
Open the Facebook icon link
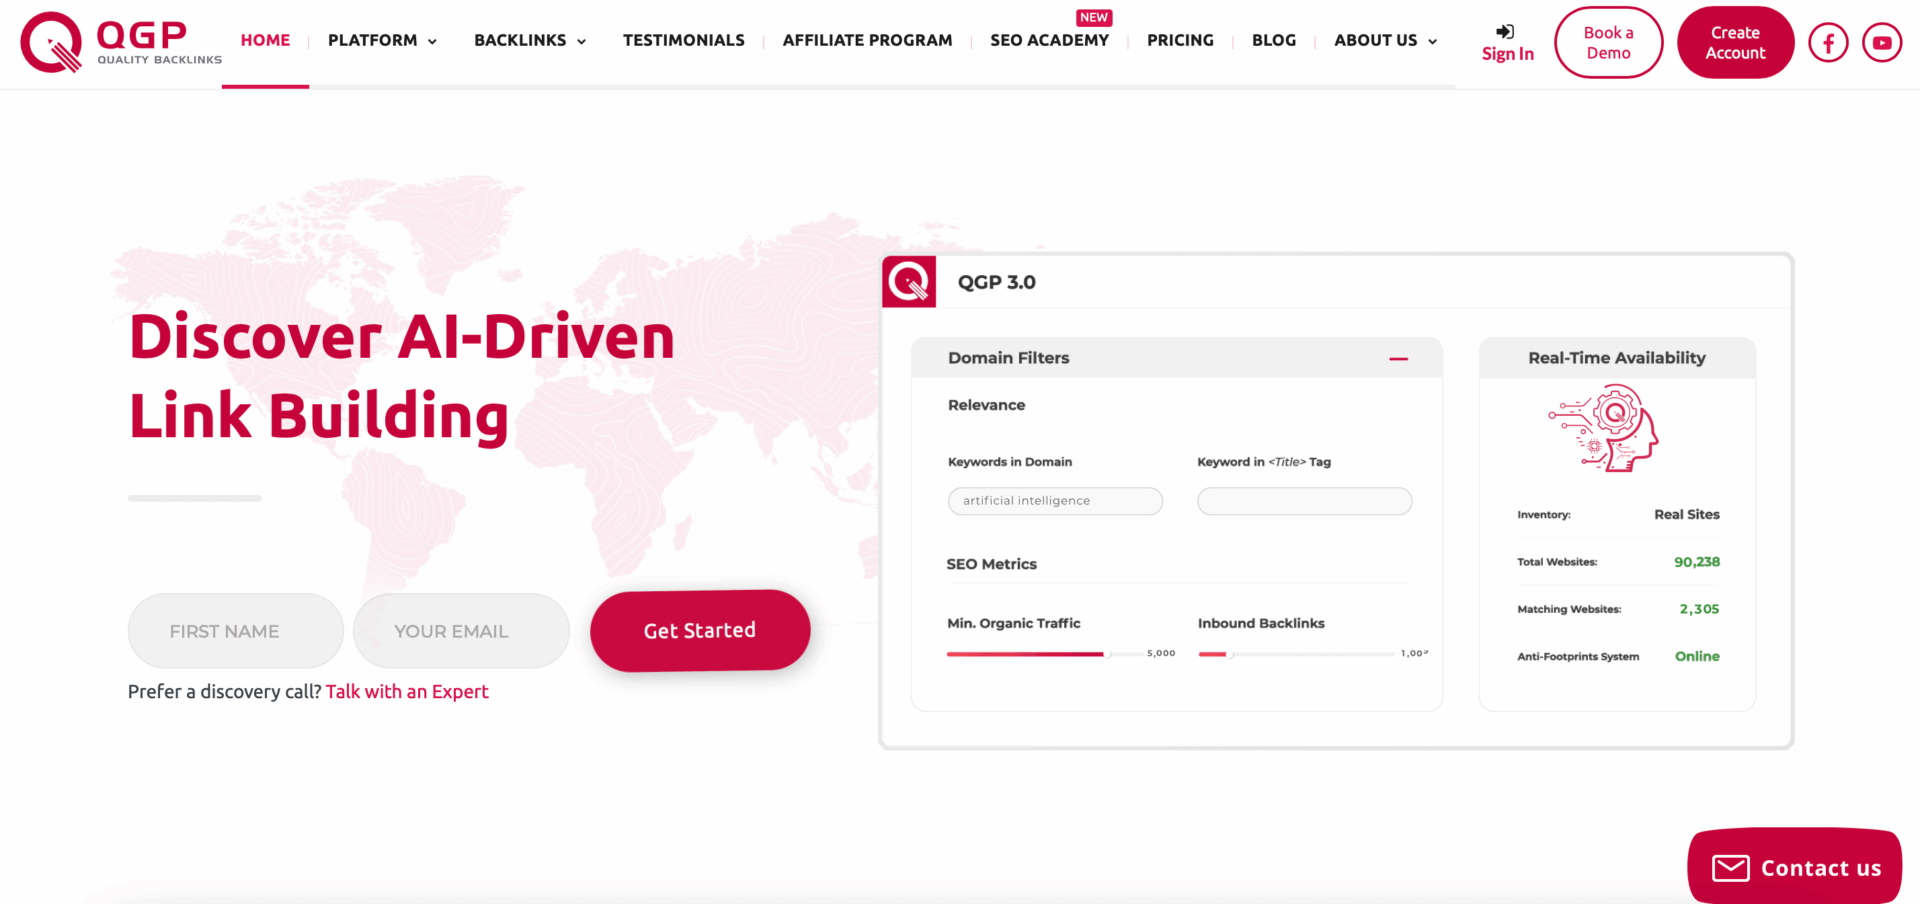1828,42
